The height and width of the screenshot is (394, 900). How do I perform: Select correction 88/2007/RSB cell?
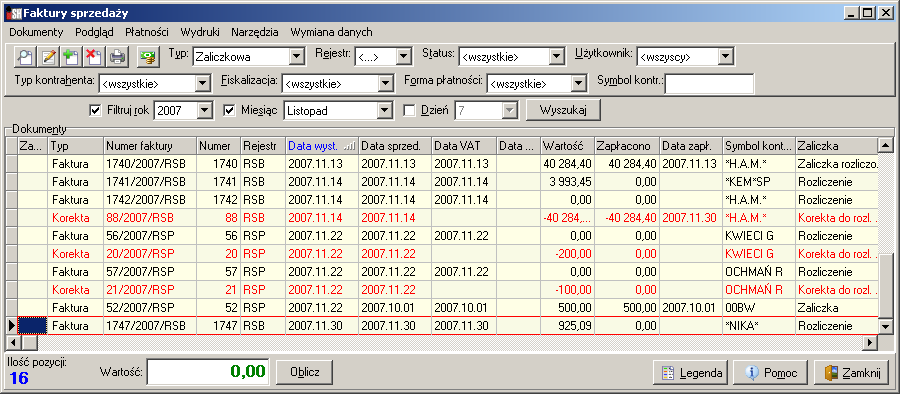pos(150,218)
